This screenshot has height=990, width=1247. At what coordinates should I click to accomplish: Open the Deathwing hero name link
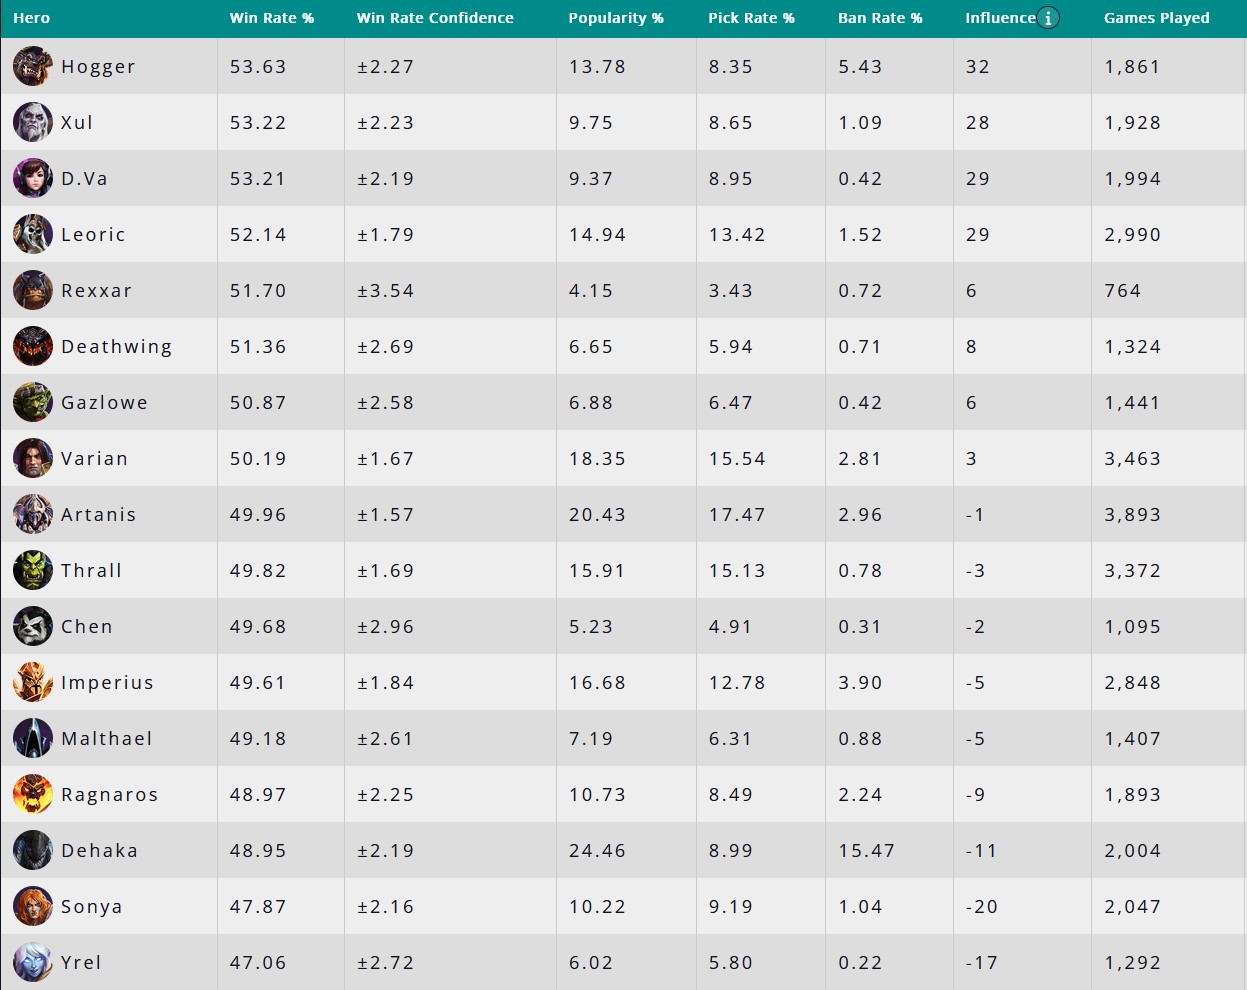tap(116, 347)
